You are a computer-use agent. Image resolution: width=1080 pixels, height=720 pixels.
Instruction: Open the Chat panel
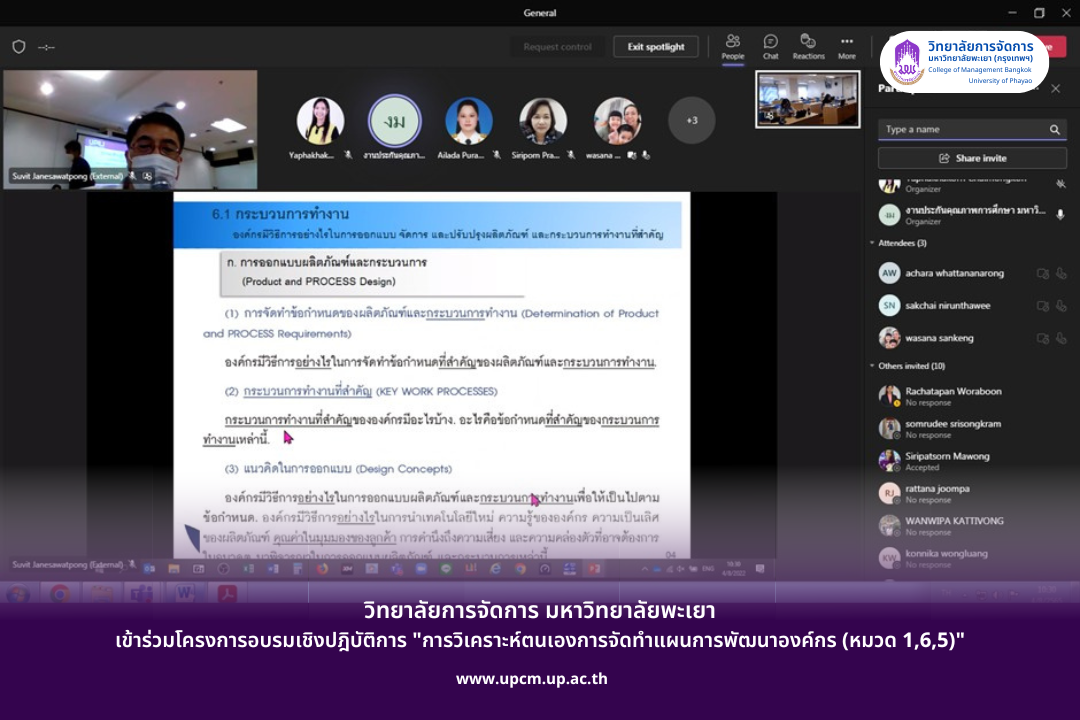[771, 47]
